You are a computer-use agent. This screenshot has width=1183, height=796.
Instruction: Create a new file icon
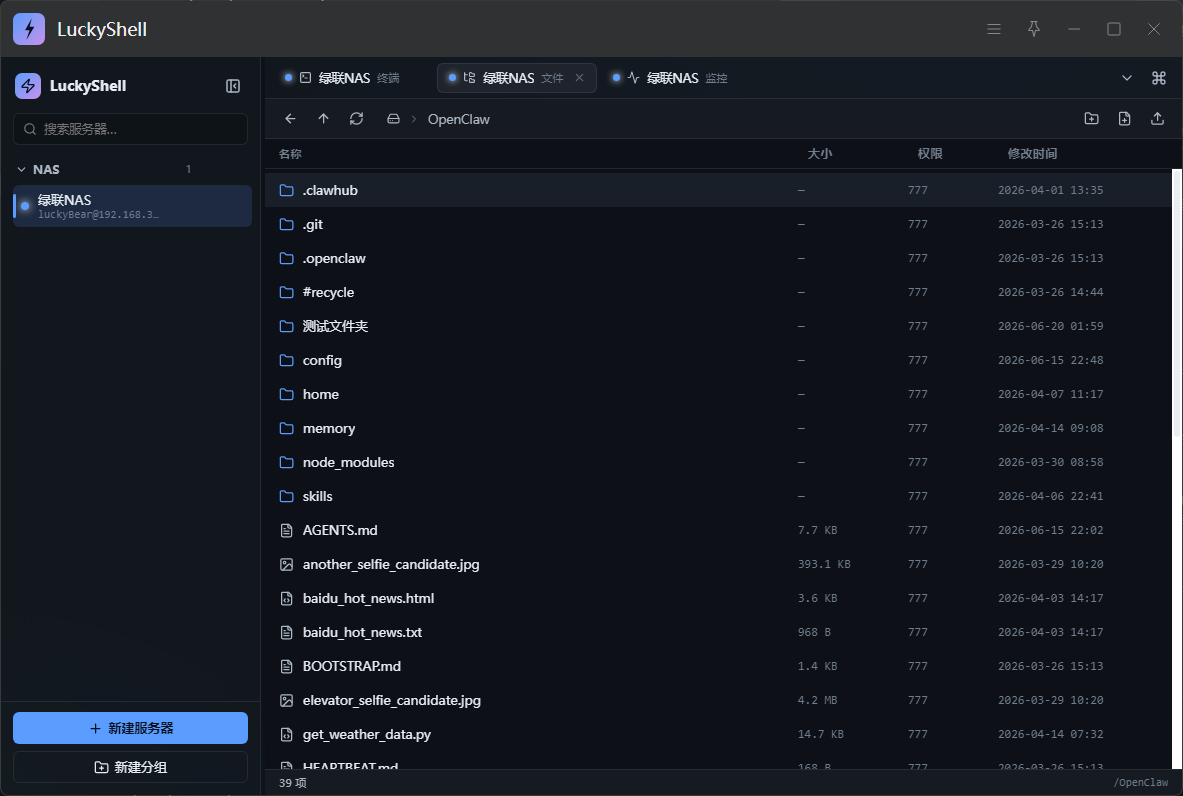[x=1124, y=118]
